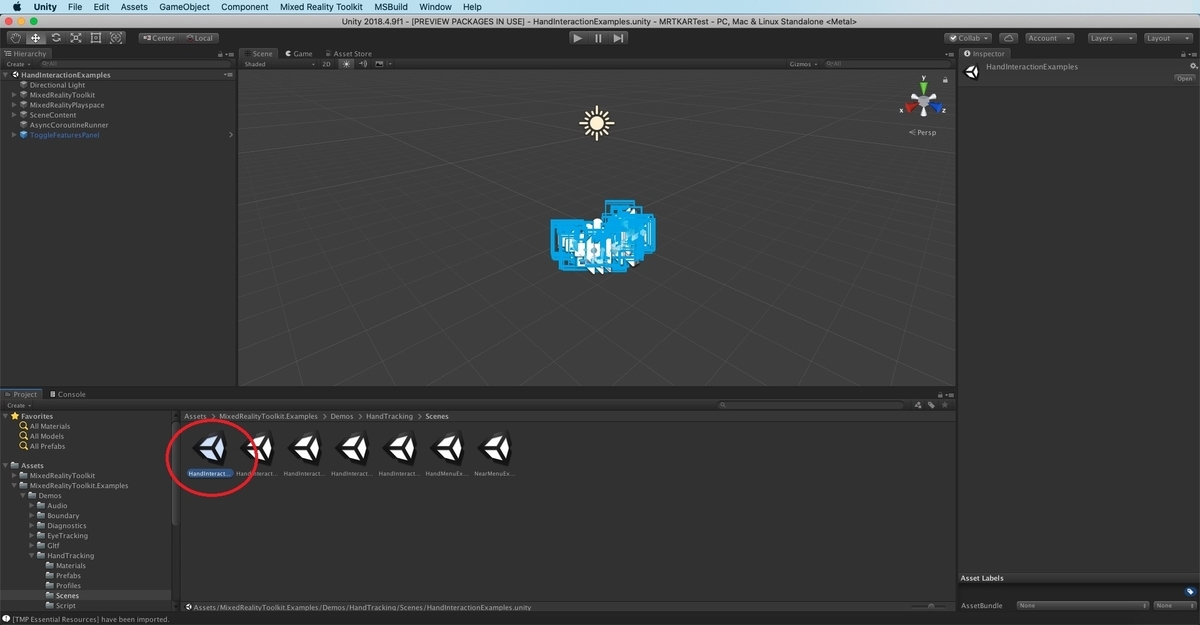The height and width of the screenshot is (625, 1200).
Task: Select the Rotate tool in toolbar
Action: pyautogui.click(x=56, y=38)
